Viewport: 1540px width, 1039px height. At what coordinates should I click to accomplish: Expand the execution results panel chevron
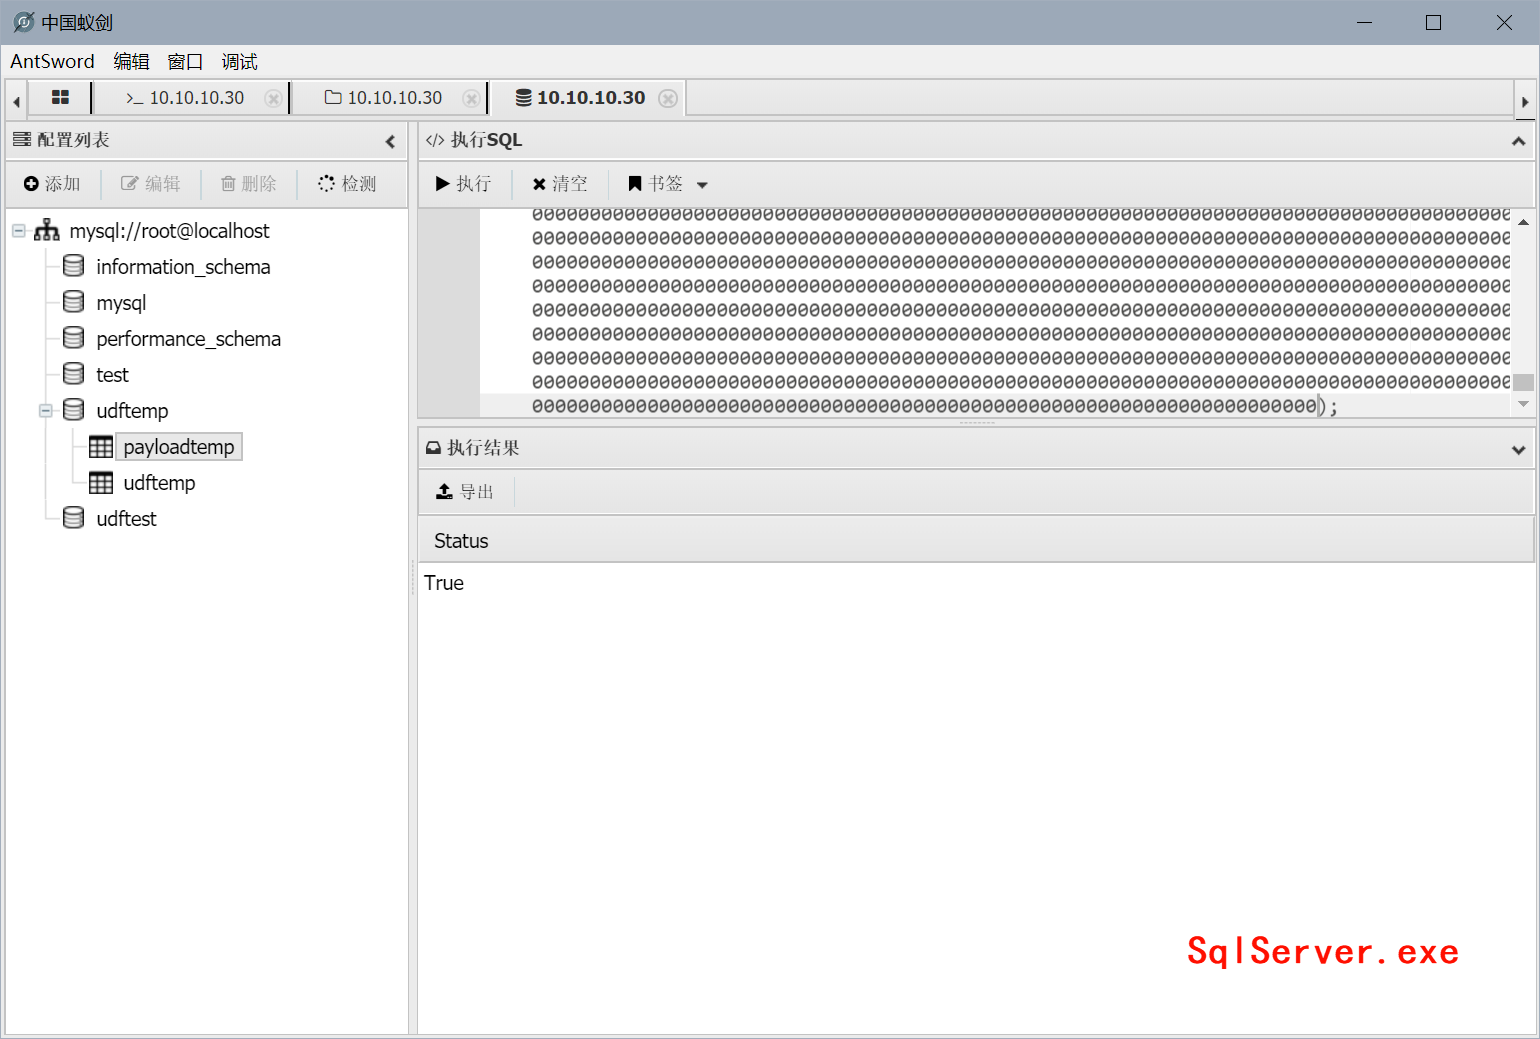tap(1518, 449)
